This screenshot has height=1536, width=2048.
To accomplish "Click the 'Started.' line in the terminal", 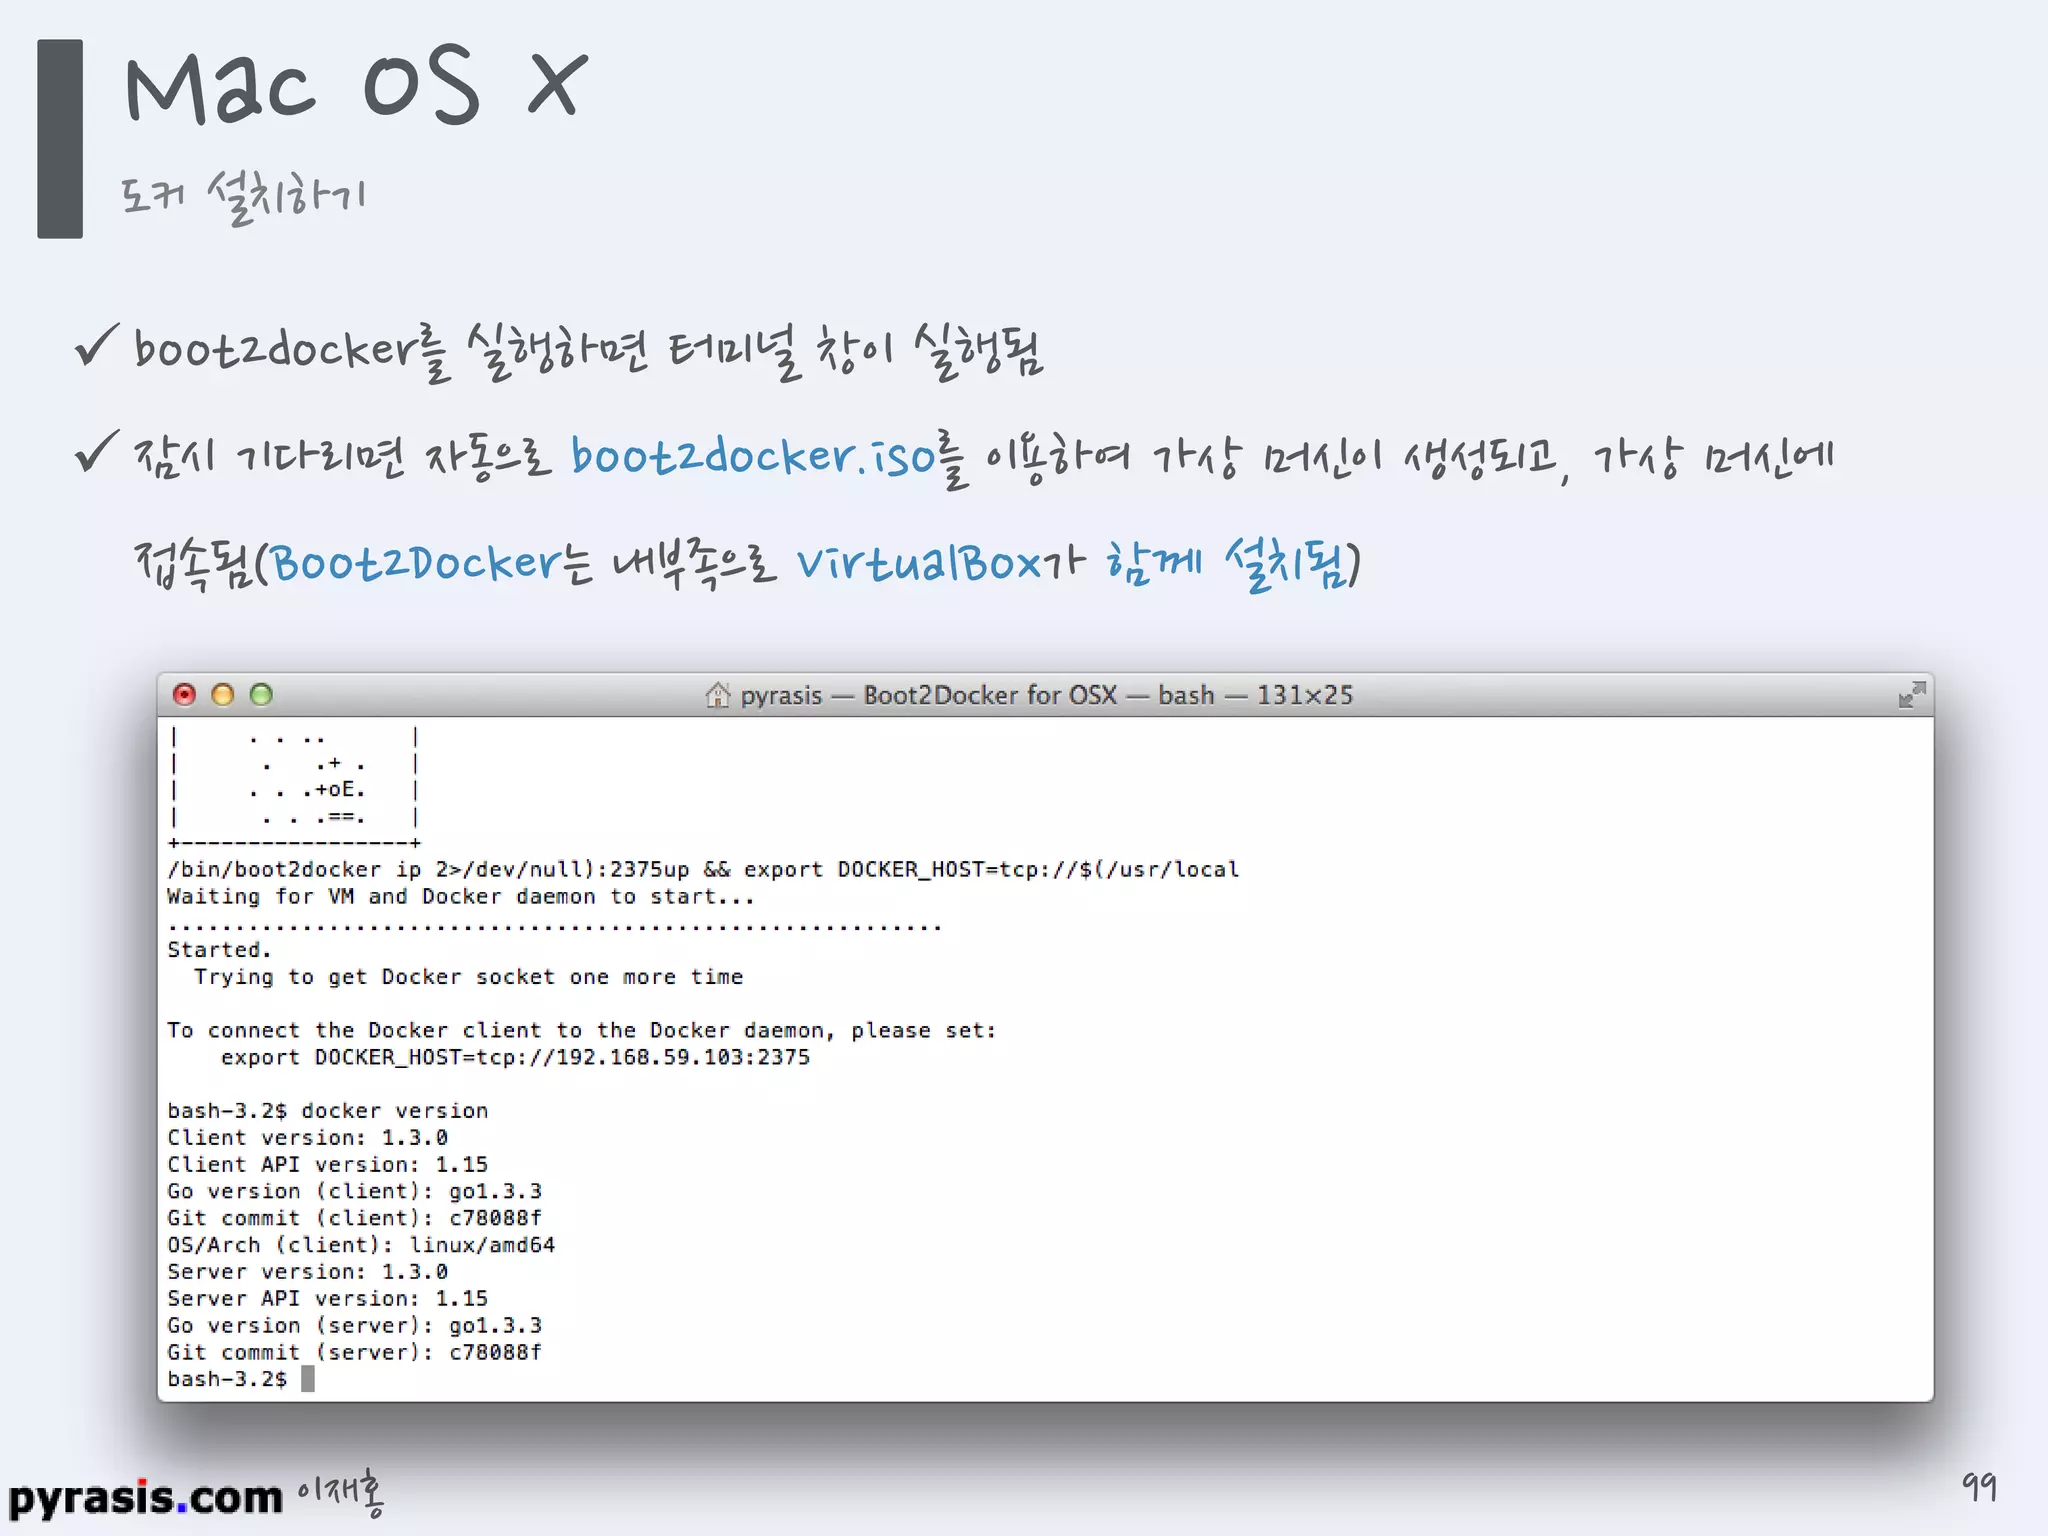I will 219,950.
